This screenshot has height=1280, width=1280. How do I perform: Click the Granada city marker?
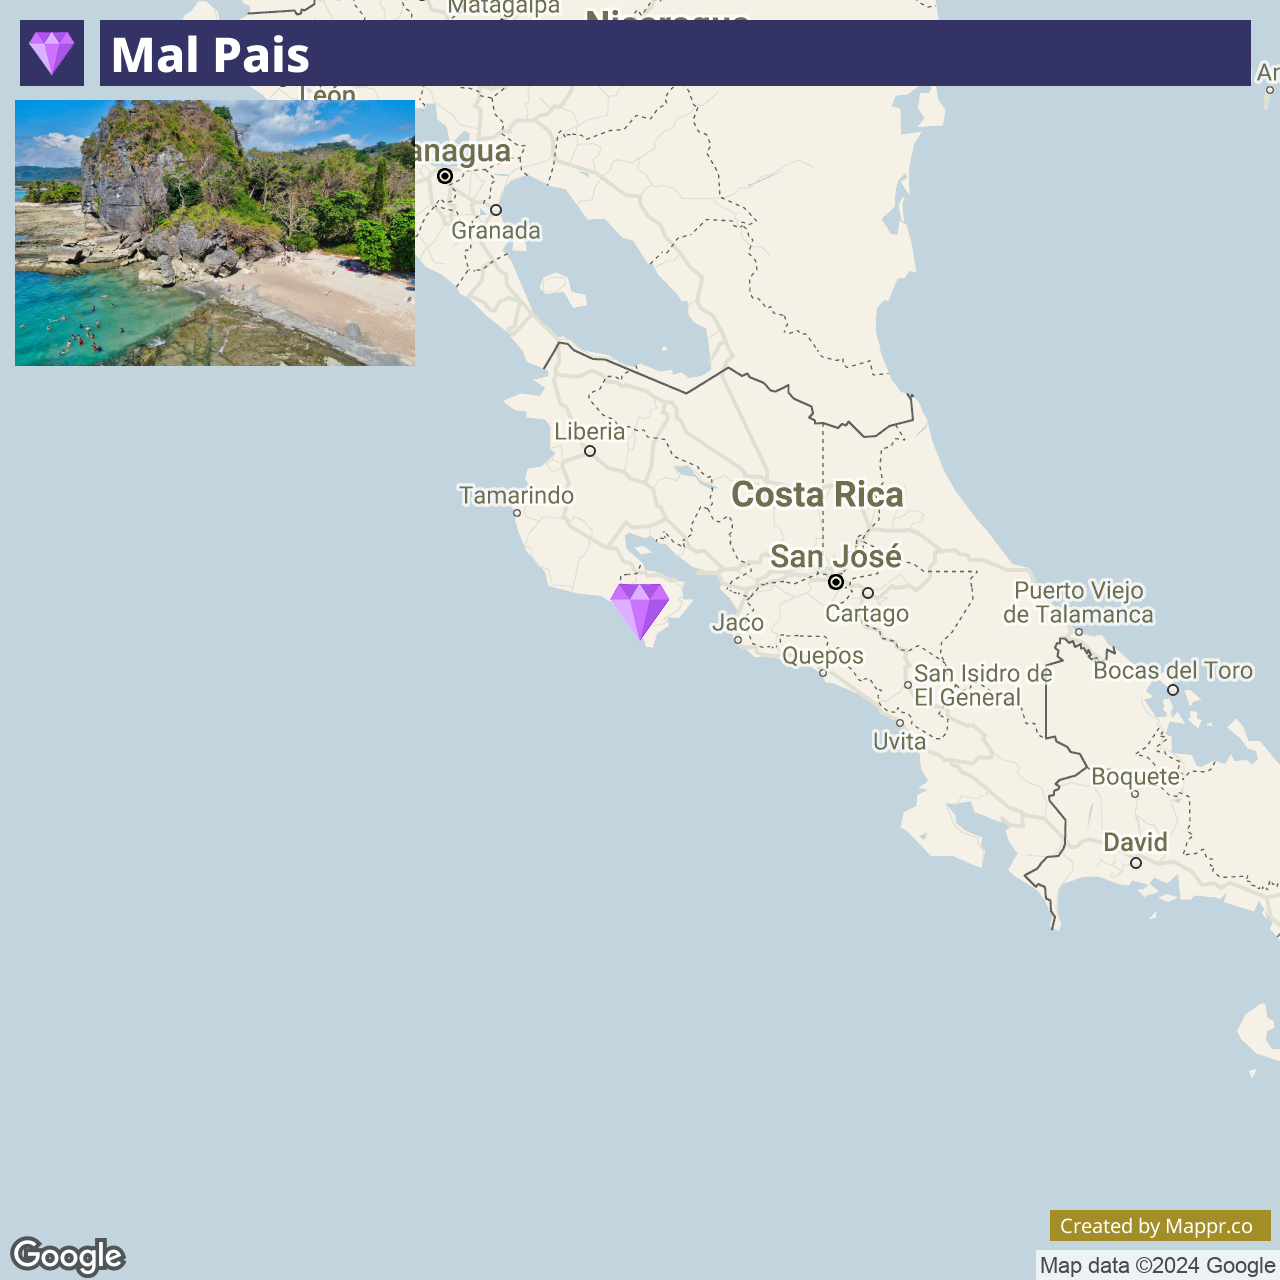click(x=496, y=210)
